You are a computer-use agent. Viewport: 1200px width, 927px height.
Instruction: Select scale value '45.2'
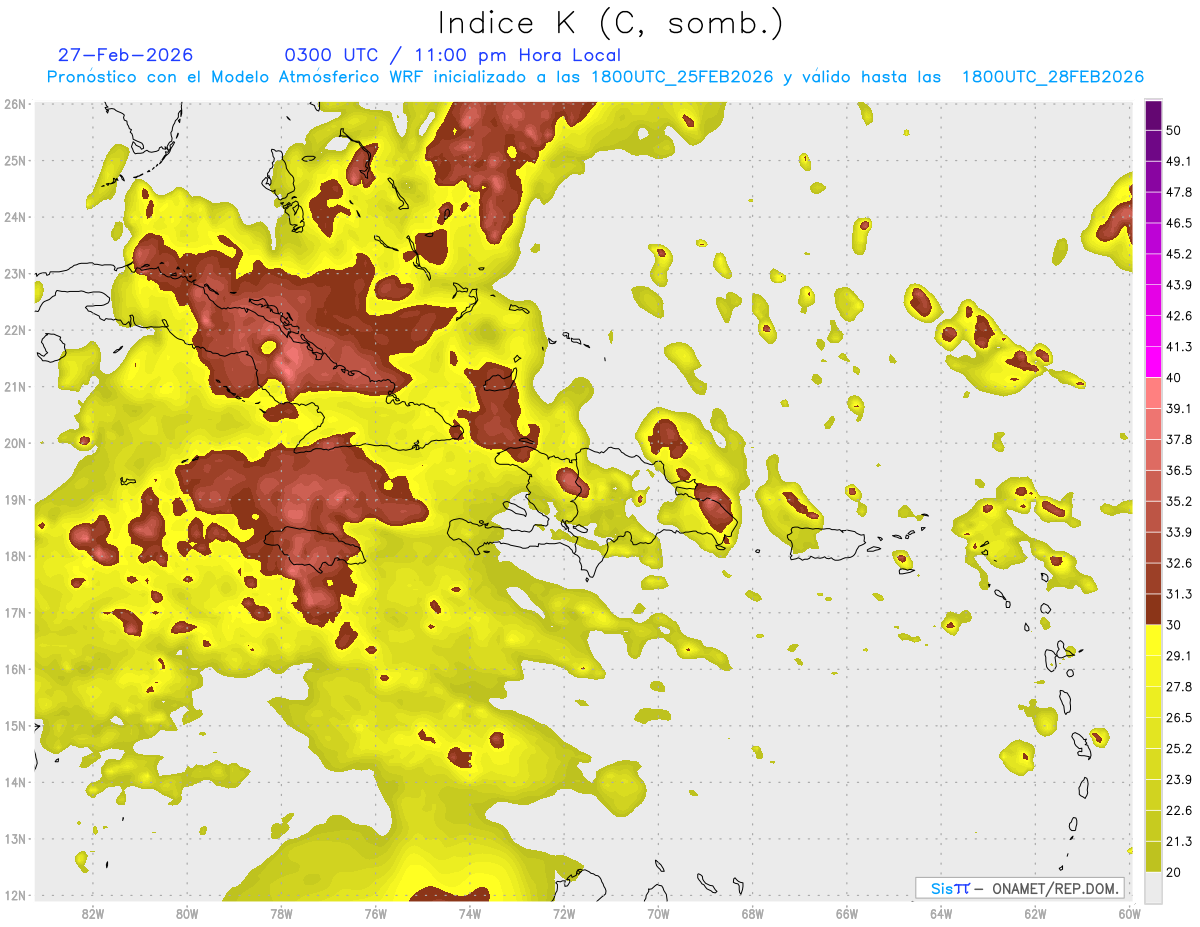coord(1179,253)
